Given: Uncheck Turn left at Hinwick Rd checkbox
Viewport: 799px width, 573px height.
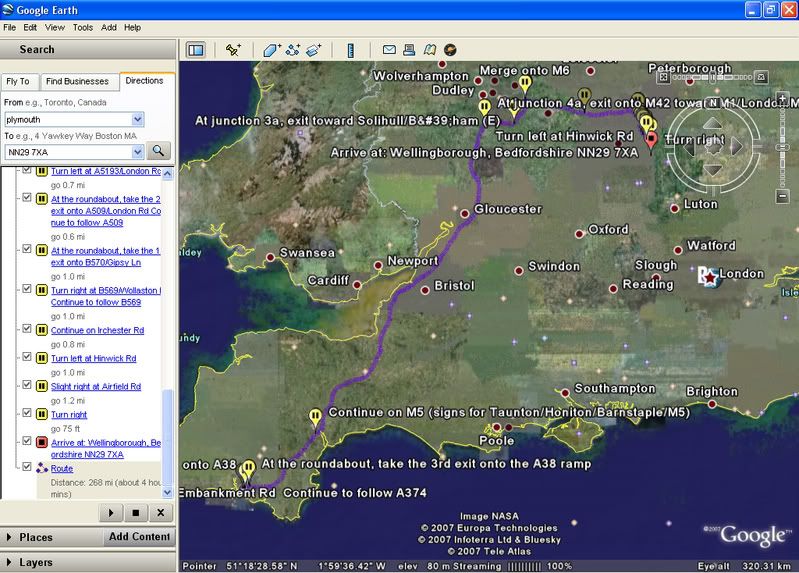Looking at the screenshot, I should pos(26,357).
